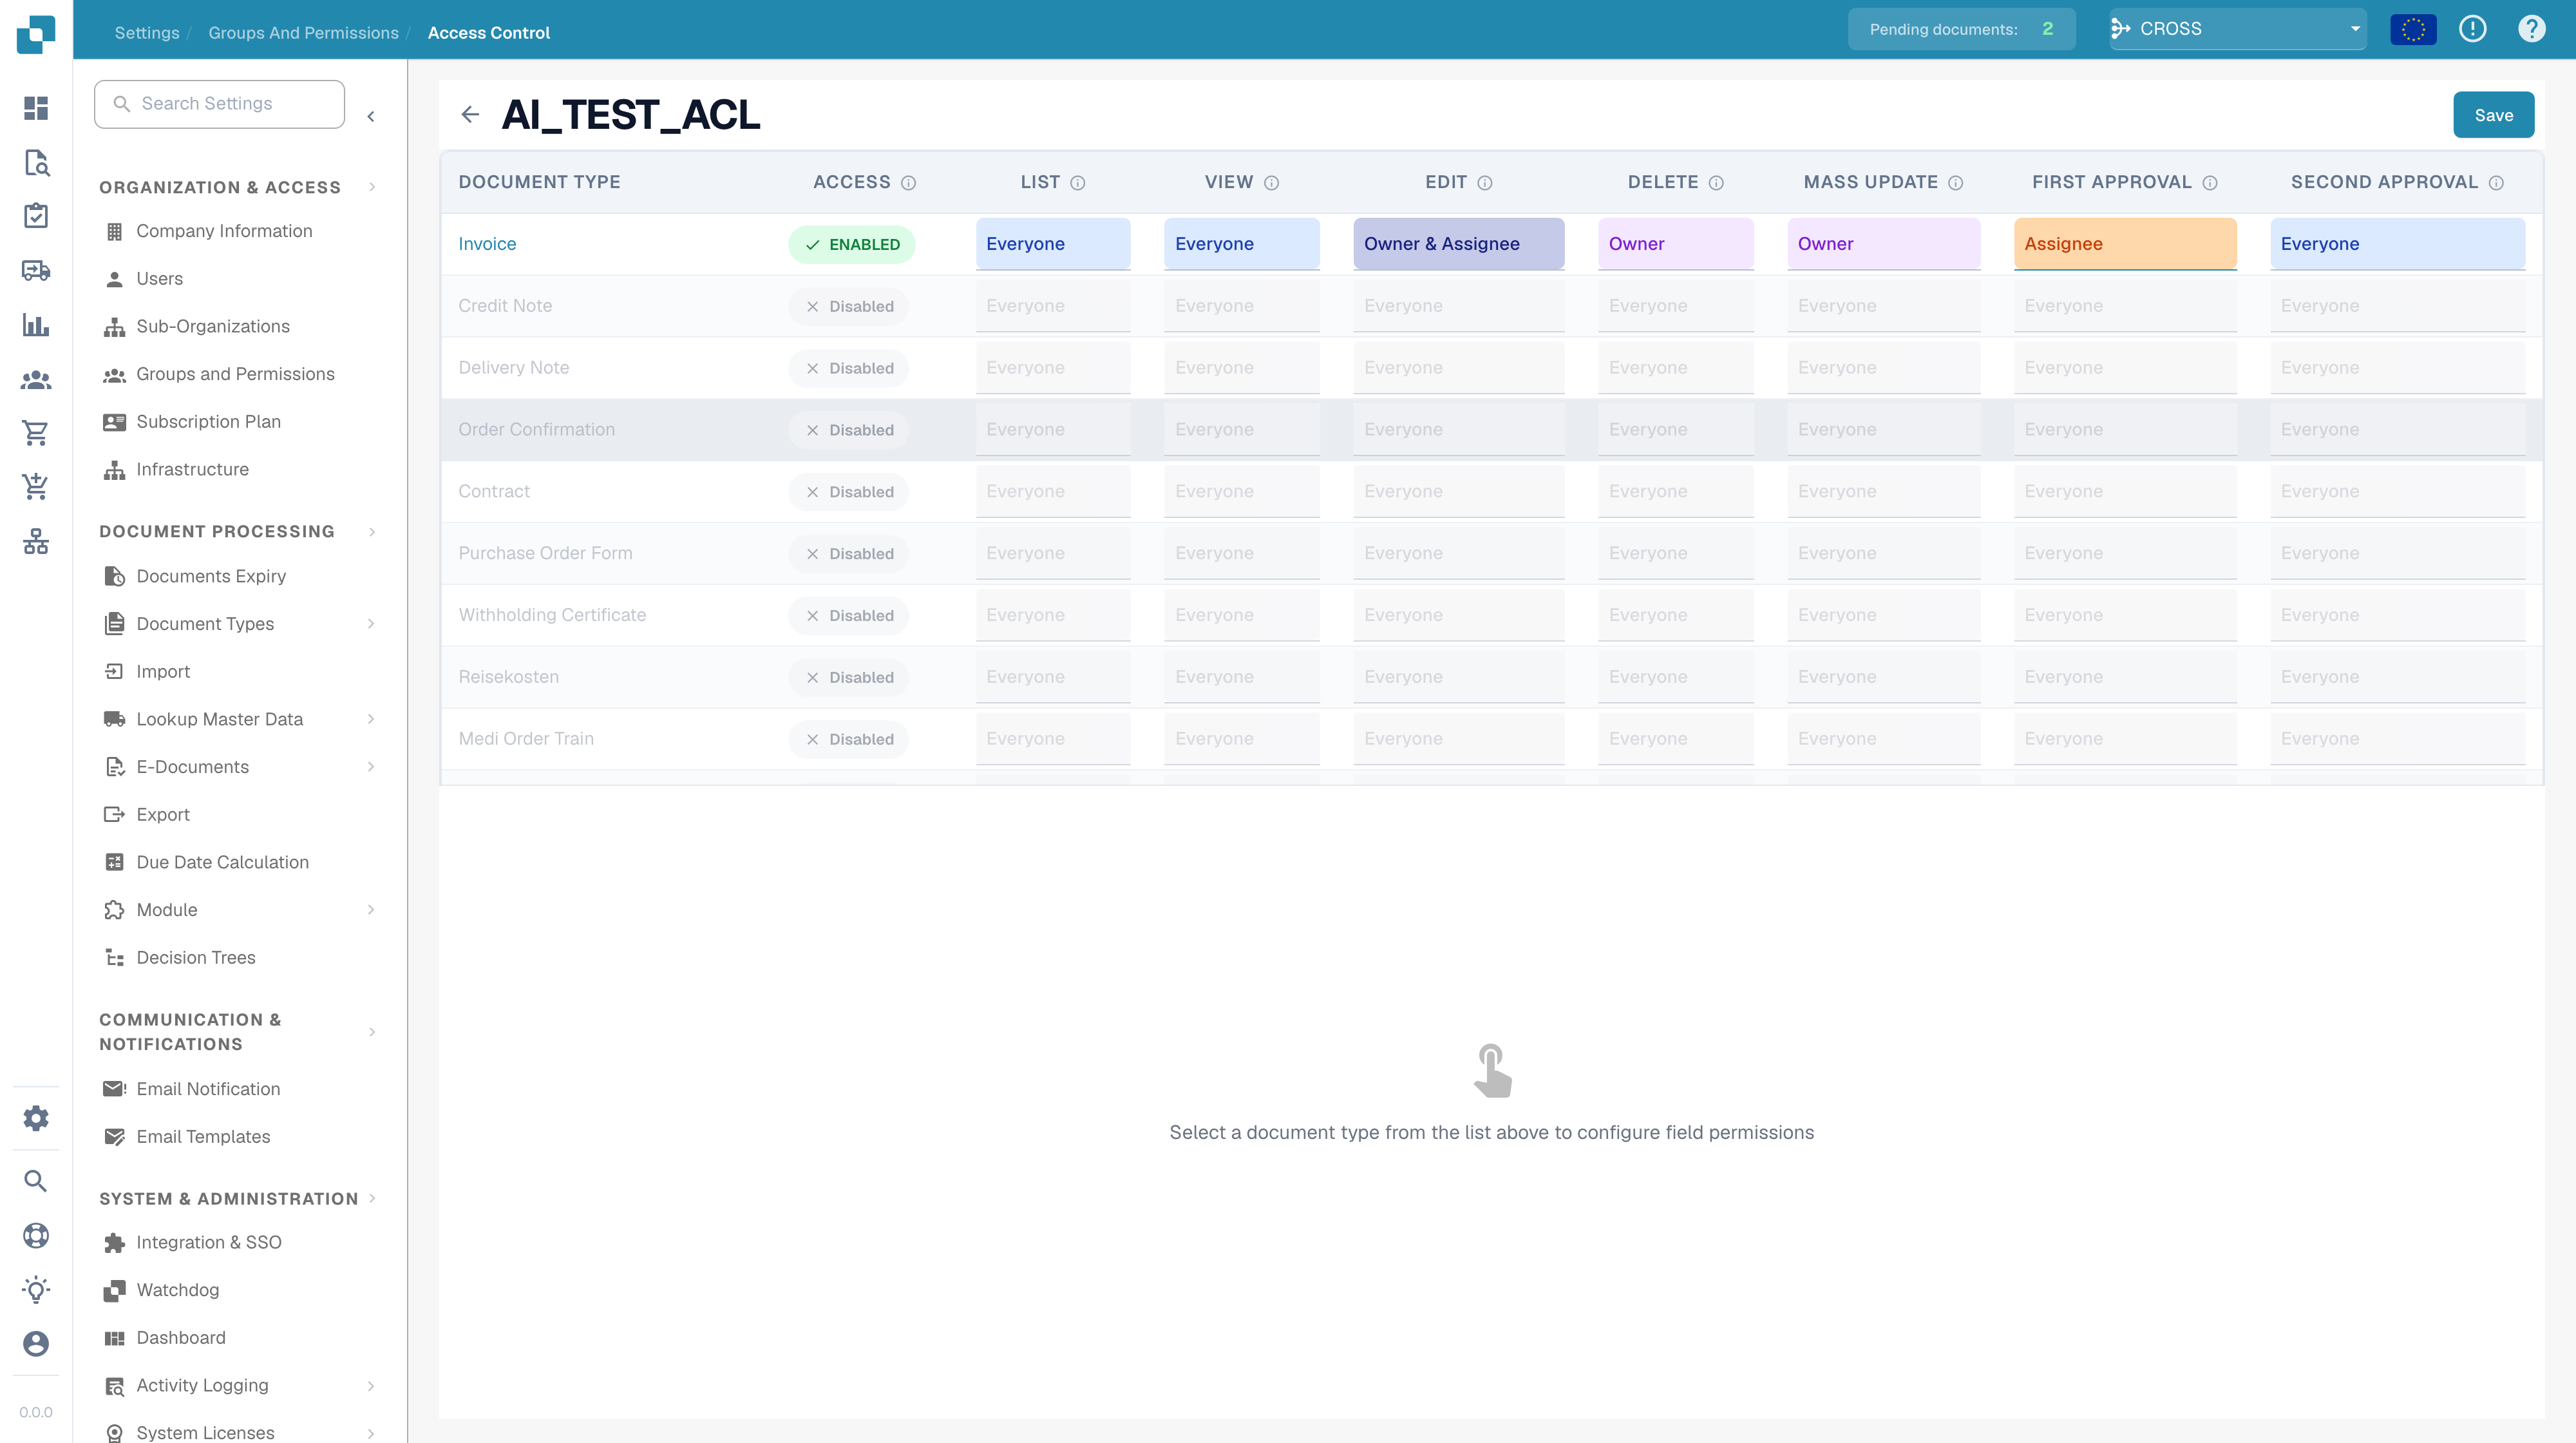Click the Pending documents counter
Image resolution: width=2576 pixels, height=1443 pixels.
pos(1961,29)
